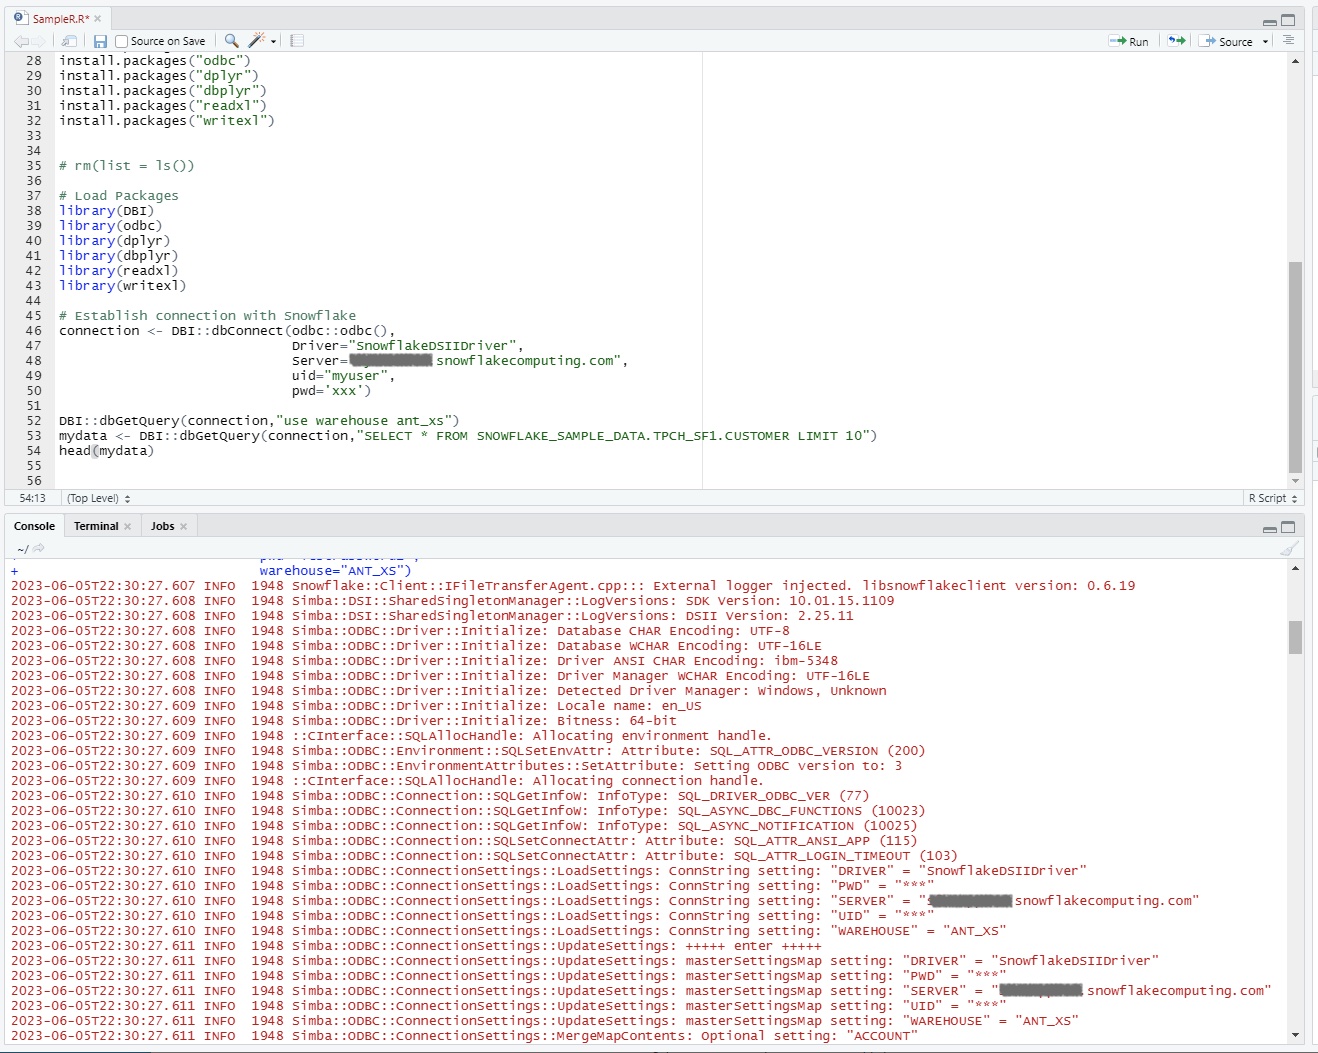The image size is (1318, 1053).
Task: Maximize the Console pane
Action: click(x=1289, y=526)
